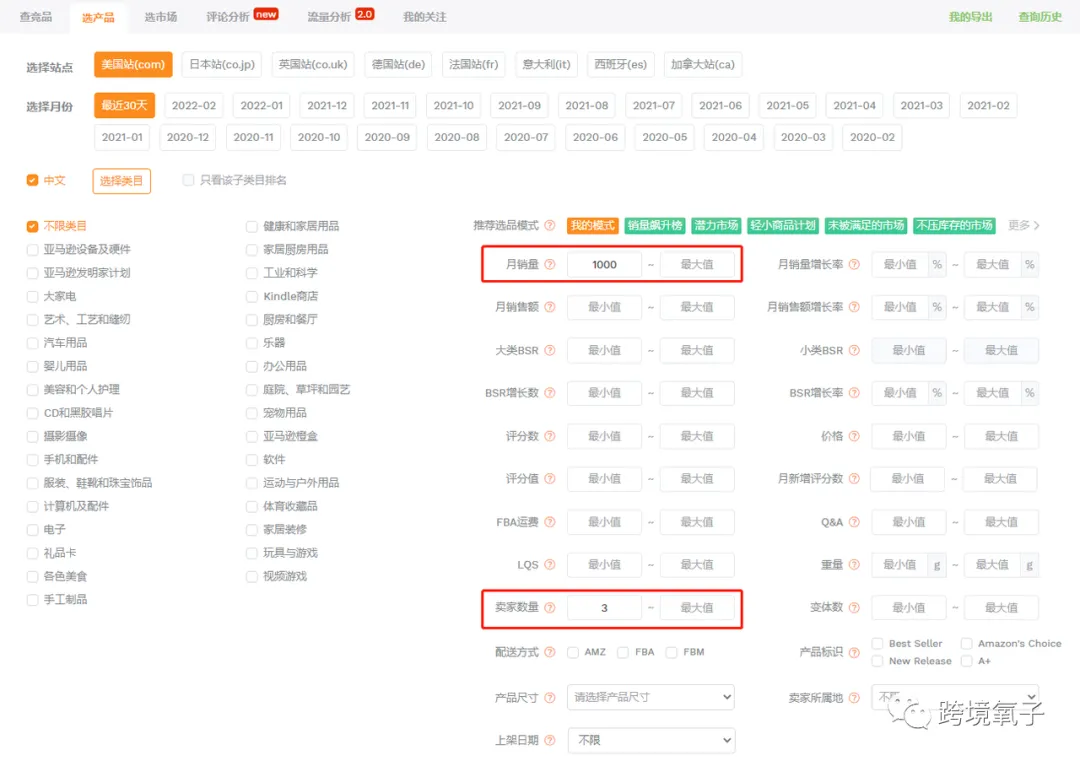The image size is (1080, 761).
Task: Select the 2020-02 month
Action: click(872, 137)
